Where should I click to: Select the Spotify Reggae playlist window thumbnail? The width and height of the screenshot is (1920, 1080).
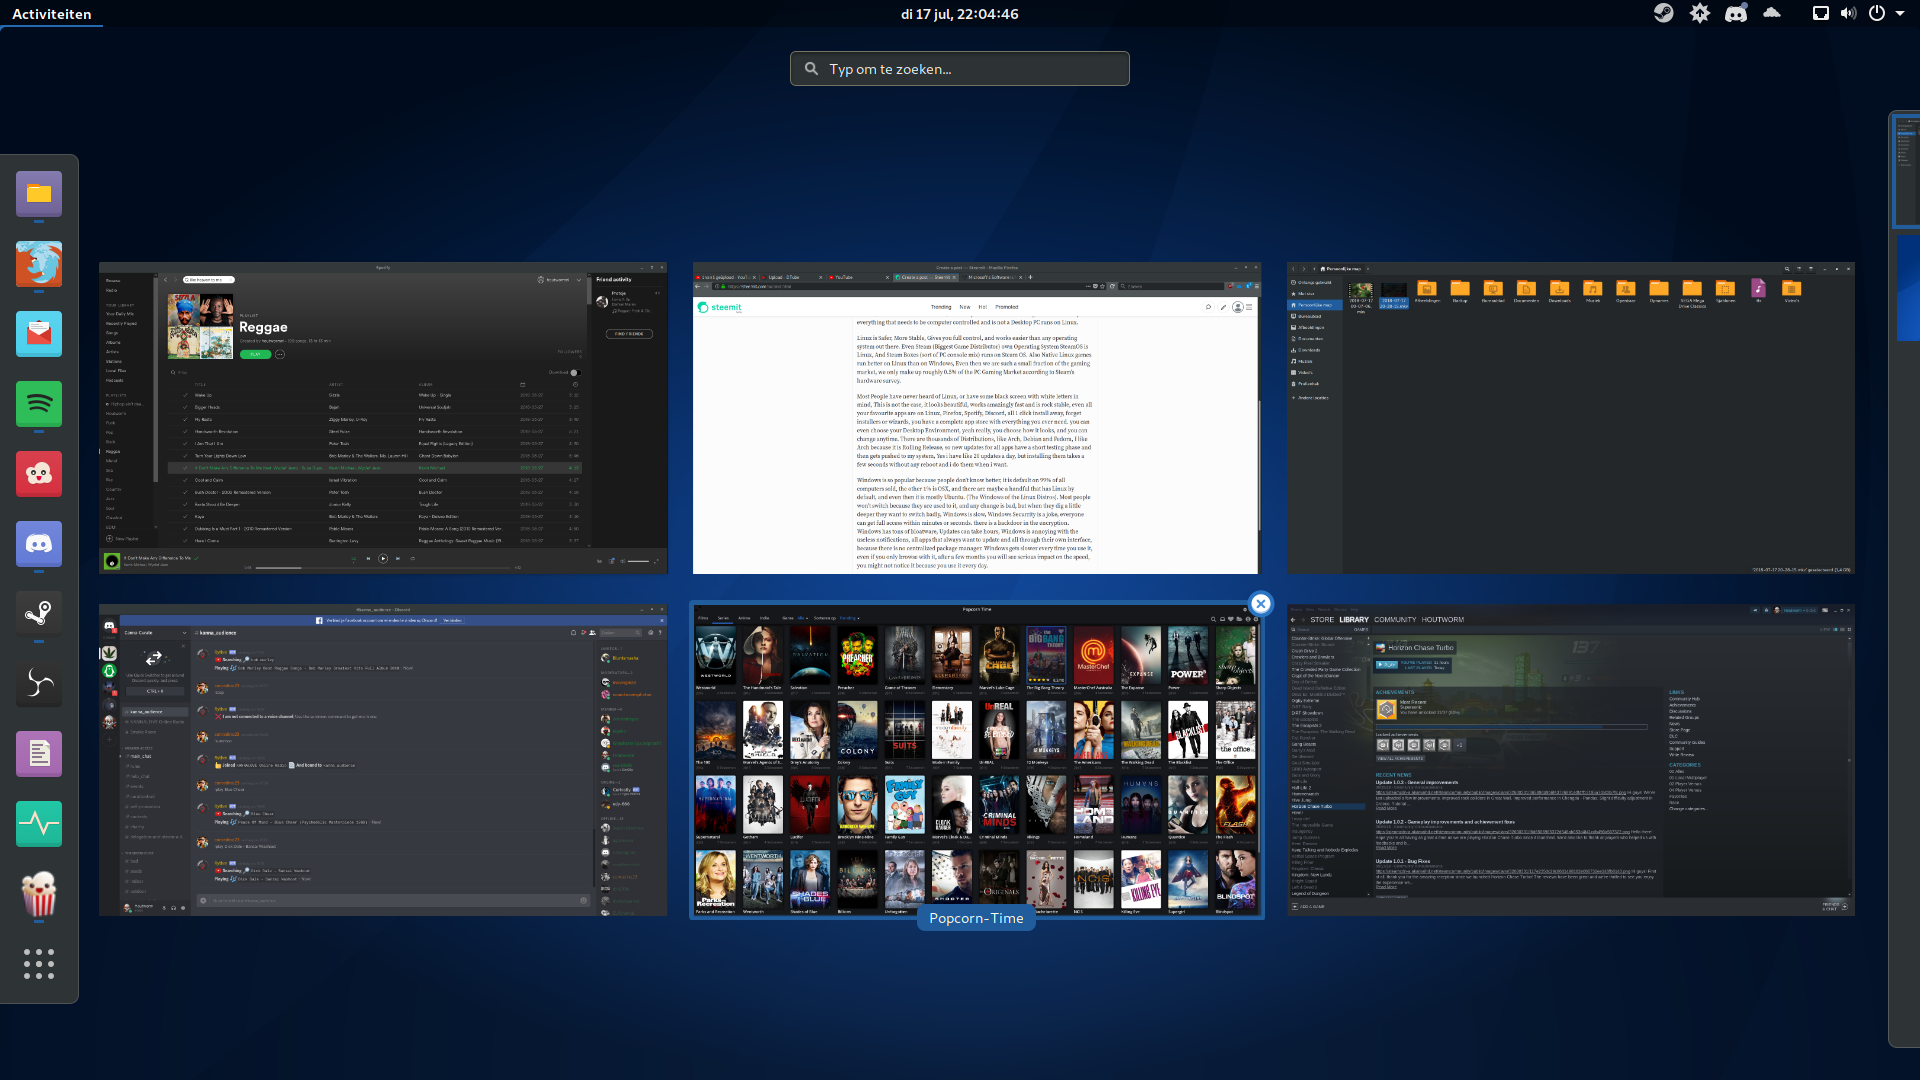pos(383,418)
